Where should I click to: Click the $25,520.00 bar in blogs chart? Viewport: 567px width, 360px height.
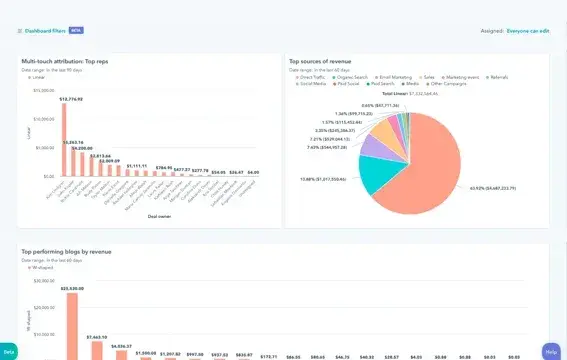pyautogui.click(x=72, y=326)
